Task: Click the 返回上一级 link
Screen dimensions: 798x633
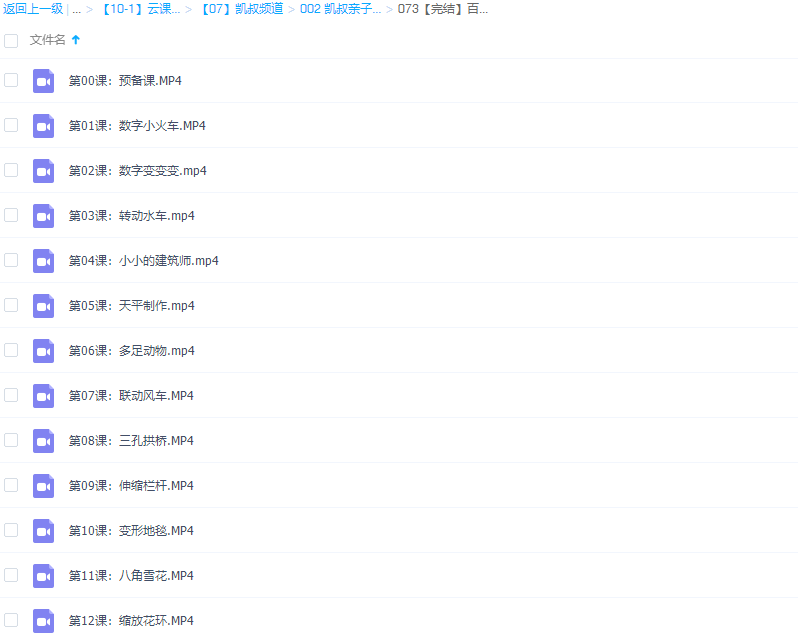Action: coord(32,9)
